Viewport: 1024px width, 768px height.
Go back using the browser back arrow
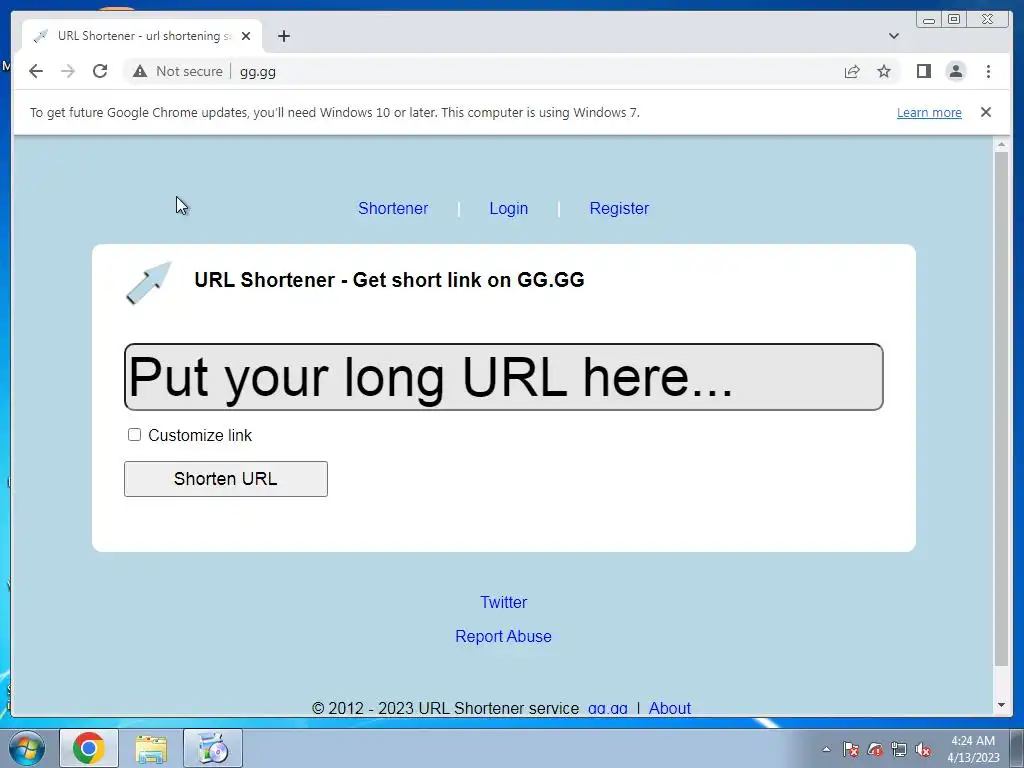[36, 71]
